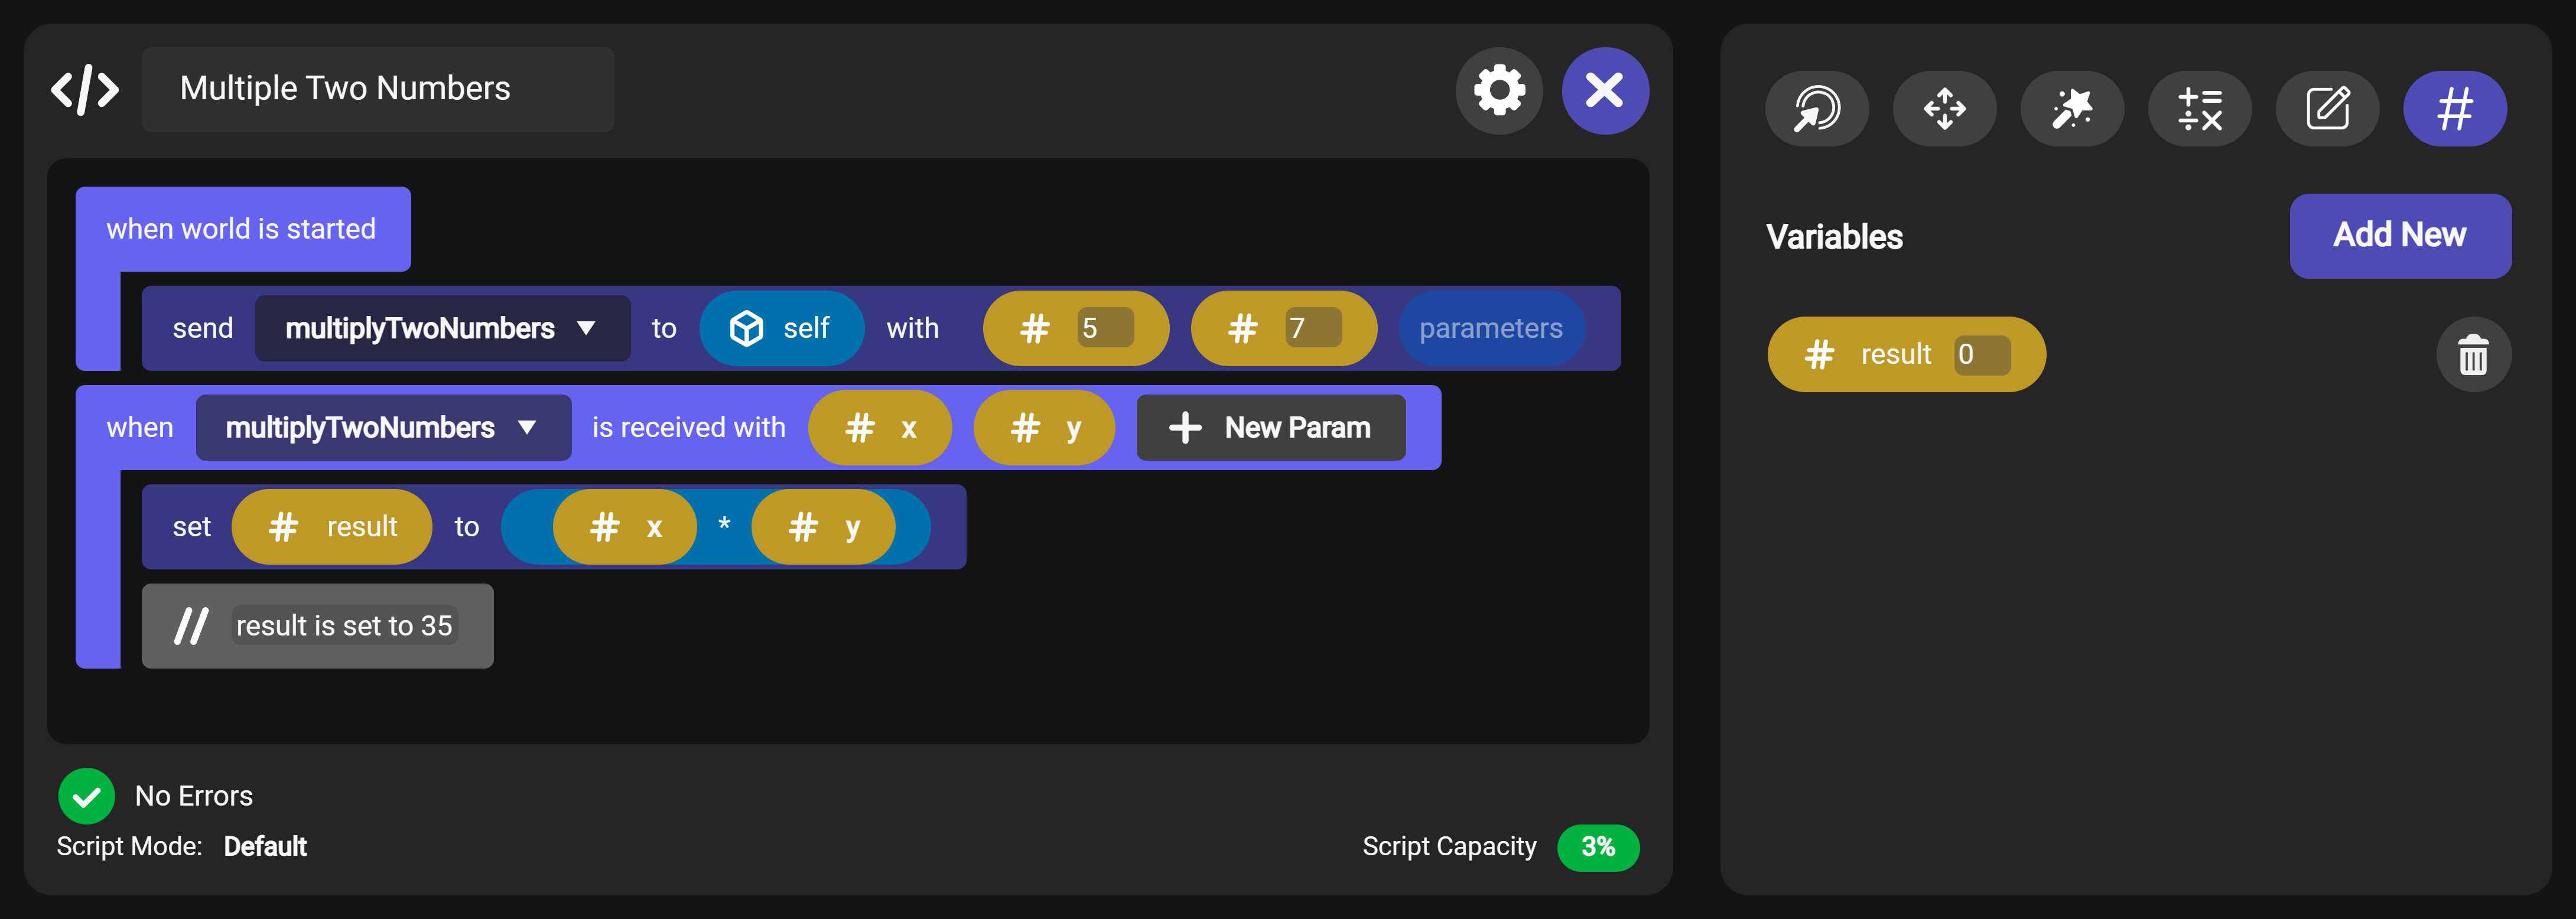The height and width of the screenshot is (919, 2576).
Task: Select the motion arrows block category
Action: pos(1944,109)
